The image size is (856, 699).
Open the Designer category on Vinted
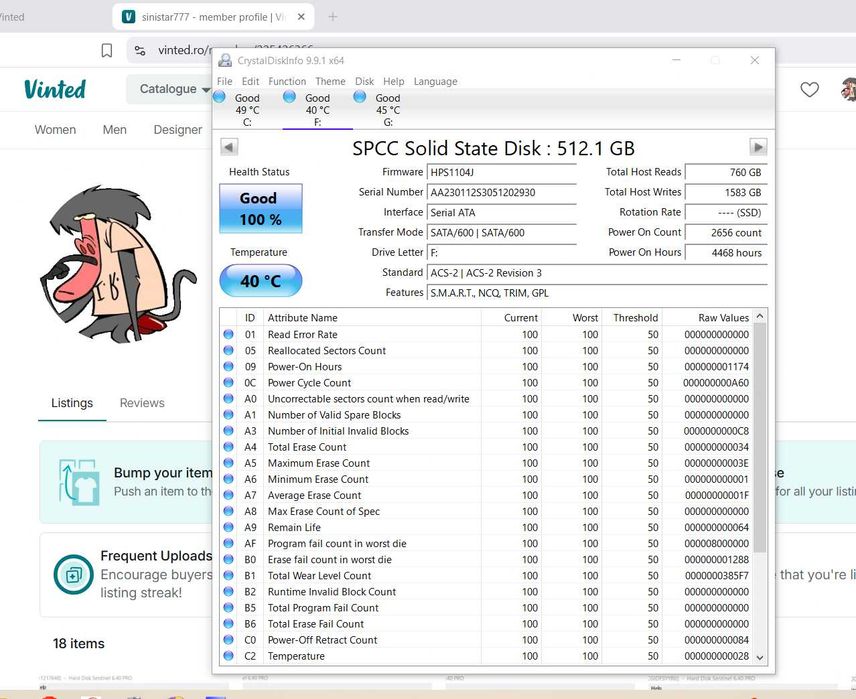178,130
